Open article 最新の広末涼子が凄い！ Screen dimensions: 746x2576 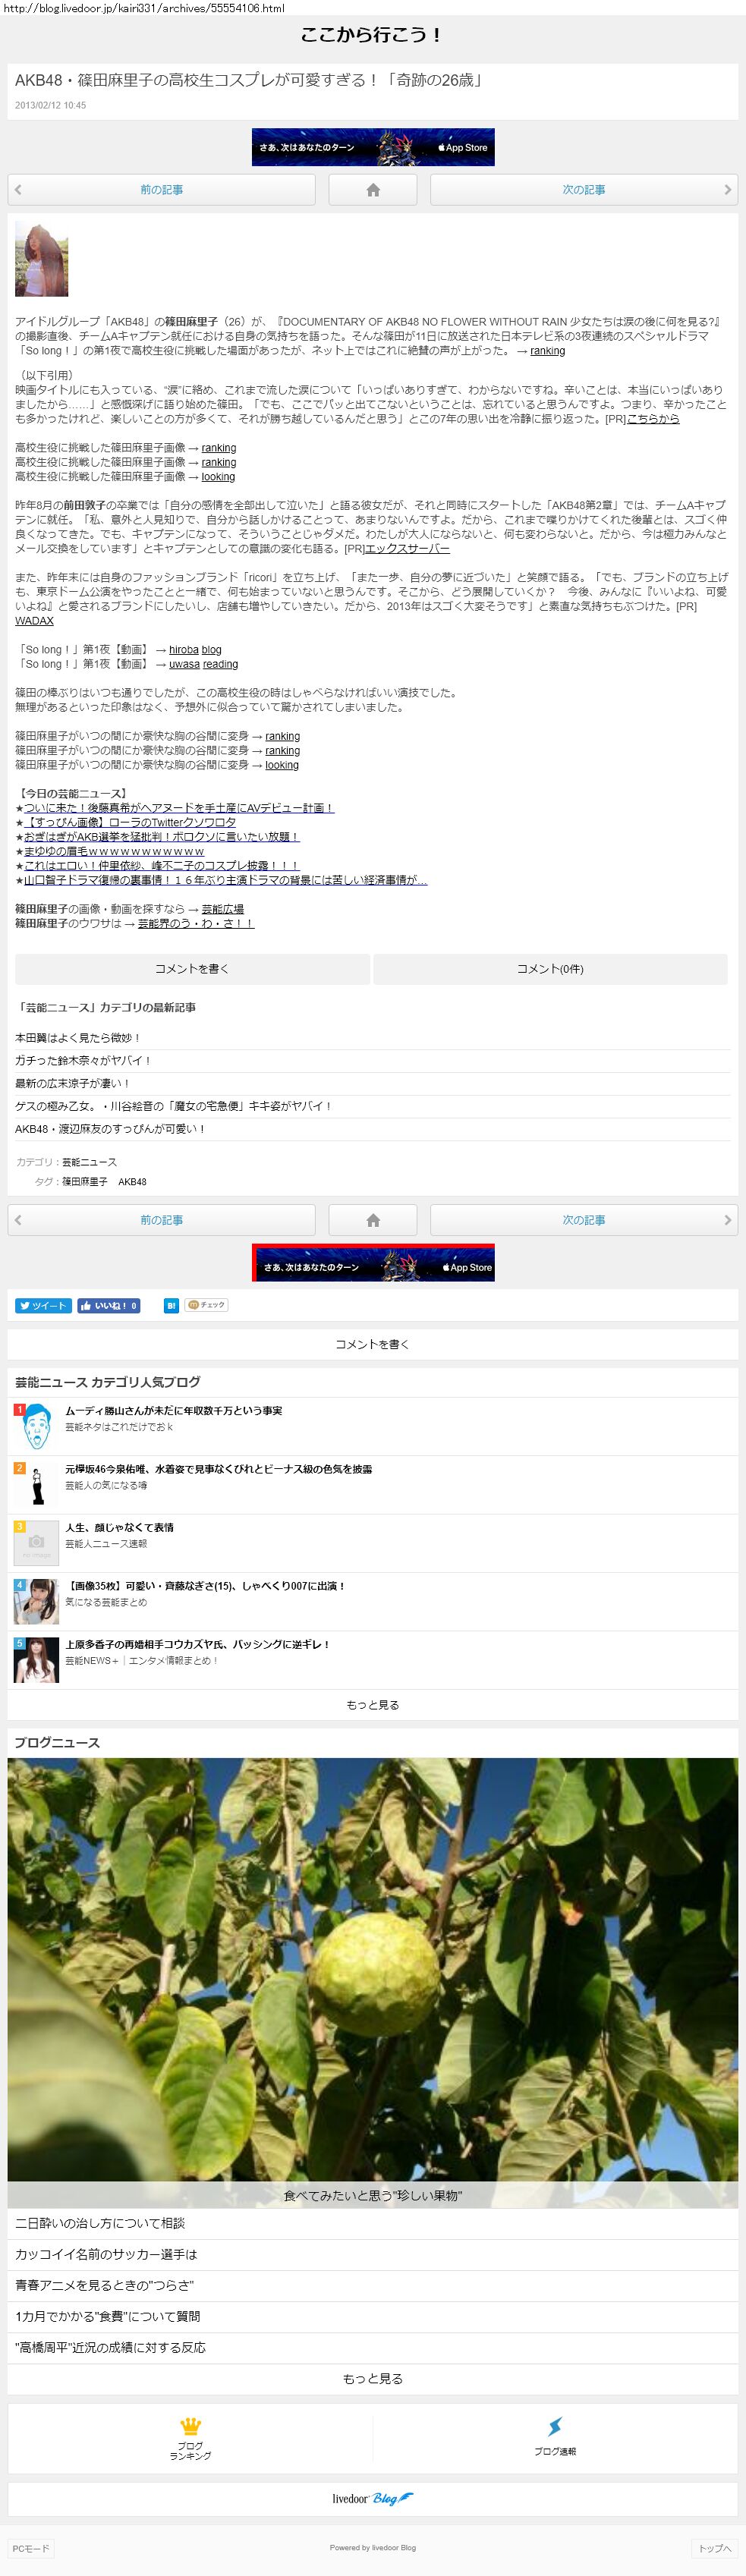click(x=373, y=1084)
